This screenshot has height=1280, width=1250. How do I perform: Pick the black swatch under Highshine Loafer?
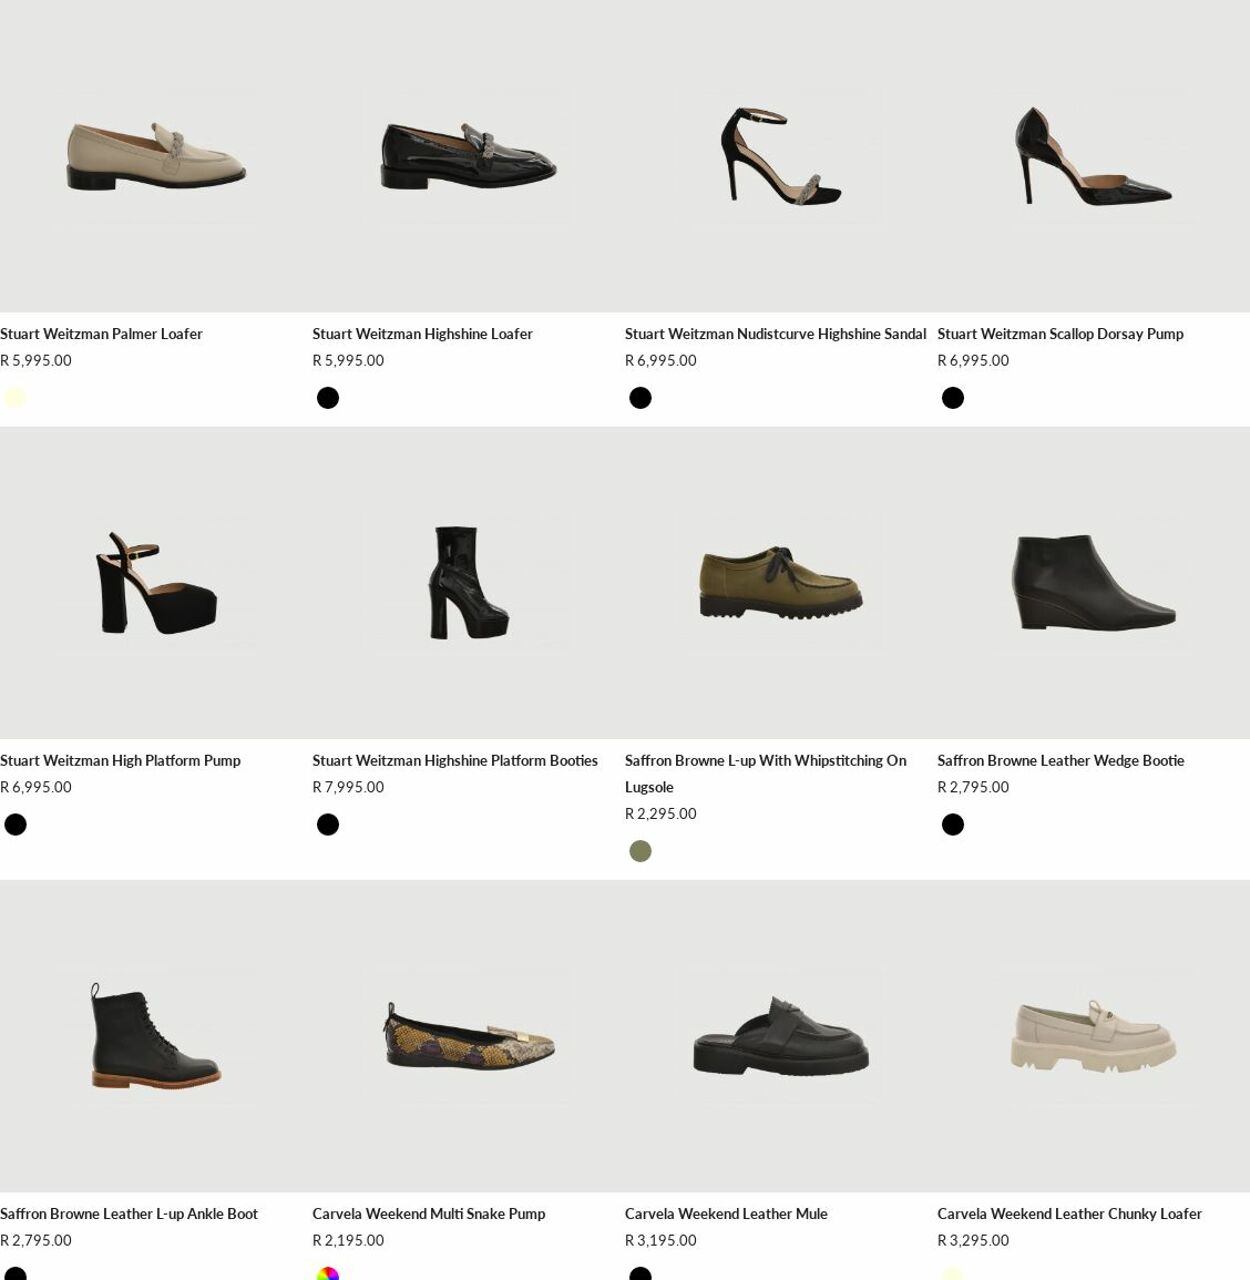click(x=328, y=398)
